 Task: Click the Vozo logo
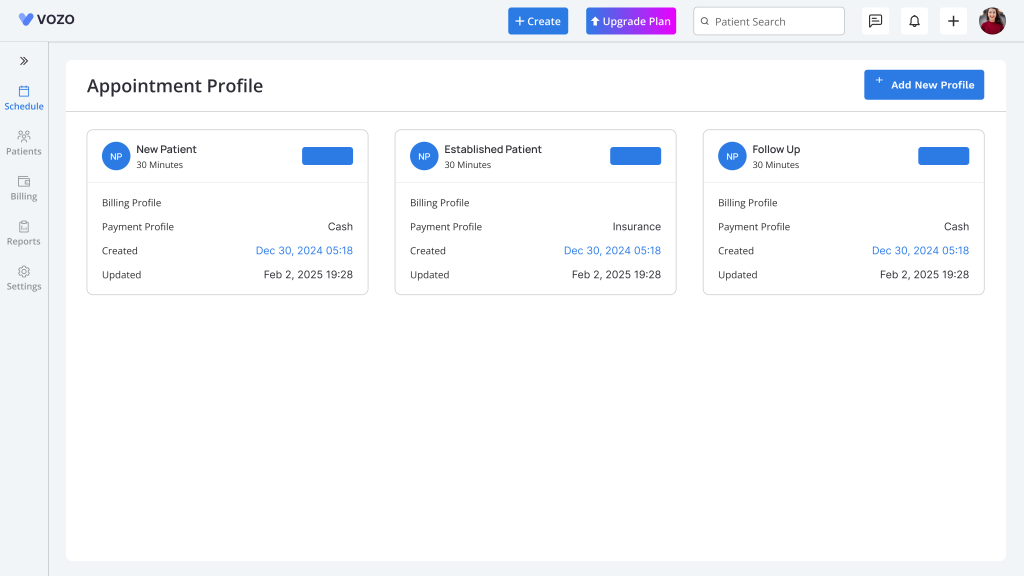point(46,20)
